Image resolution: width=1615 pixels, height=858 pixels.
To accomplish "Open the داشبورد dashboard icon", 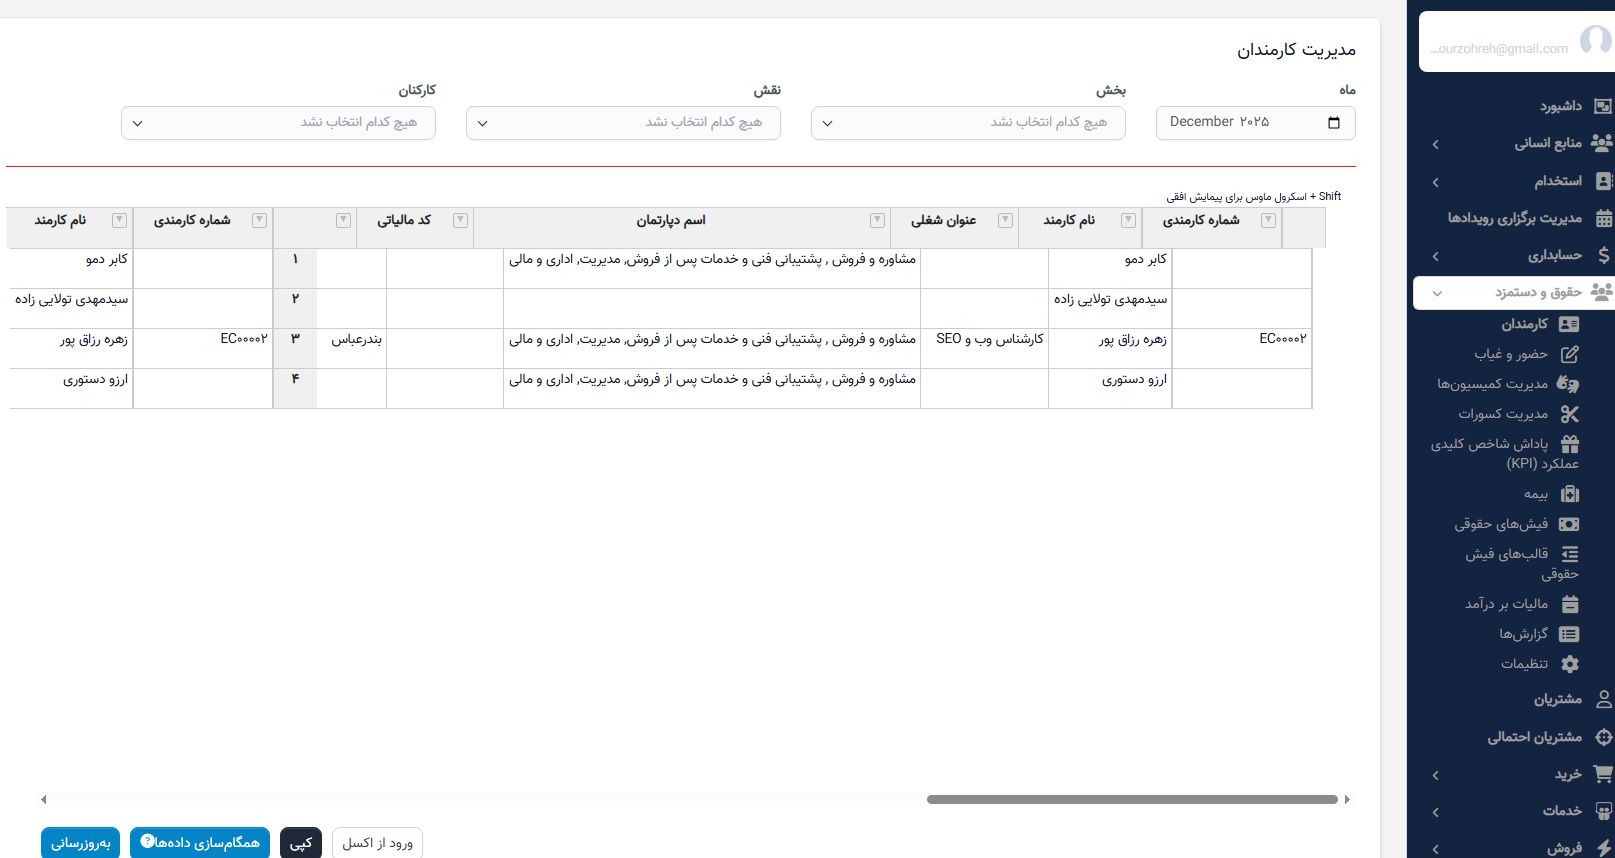I will pyautogui.click(x=1603, y=106).
